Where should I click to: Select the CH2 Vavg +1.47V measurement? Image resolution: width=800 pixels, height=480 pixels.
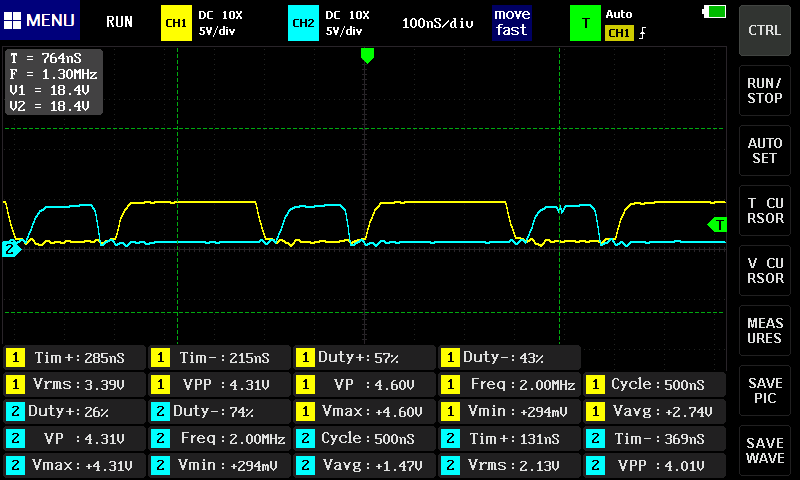(x=364, y=465)
